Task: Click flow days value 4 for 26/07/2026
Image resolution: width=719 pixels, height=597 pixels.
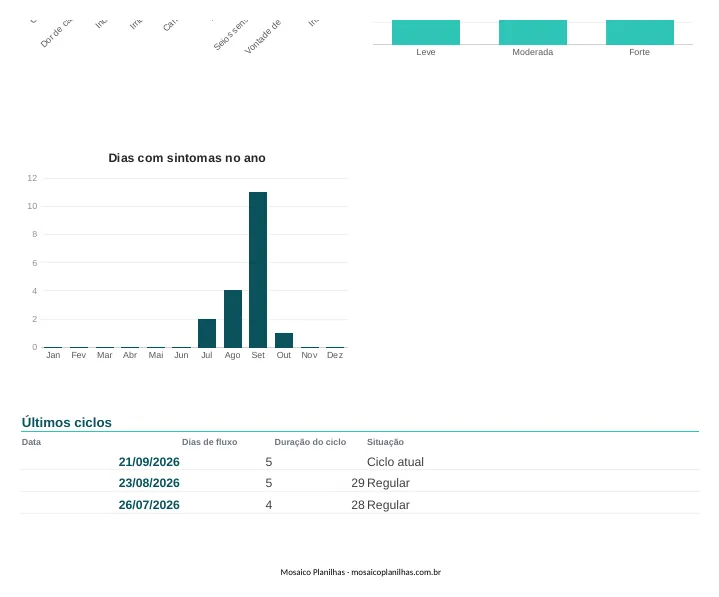Action: (269, 505)
